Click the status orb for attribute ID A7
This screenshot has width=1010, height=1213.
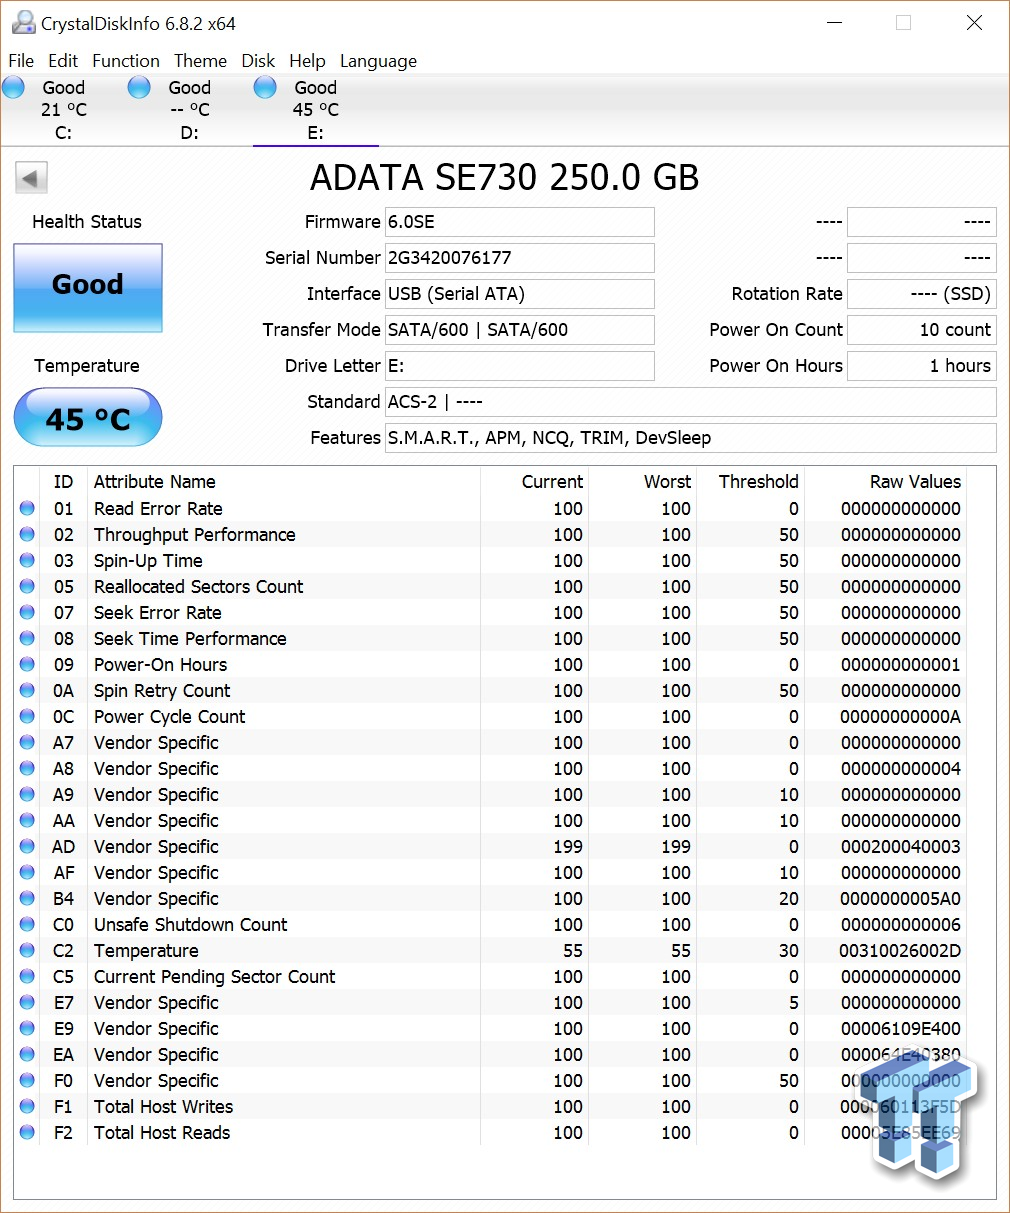tap(27, 743)
